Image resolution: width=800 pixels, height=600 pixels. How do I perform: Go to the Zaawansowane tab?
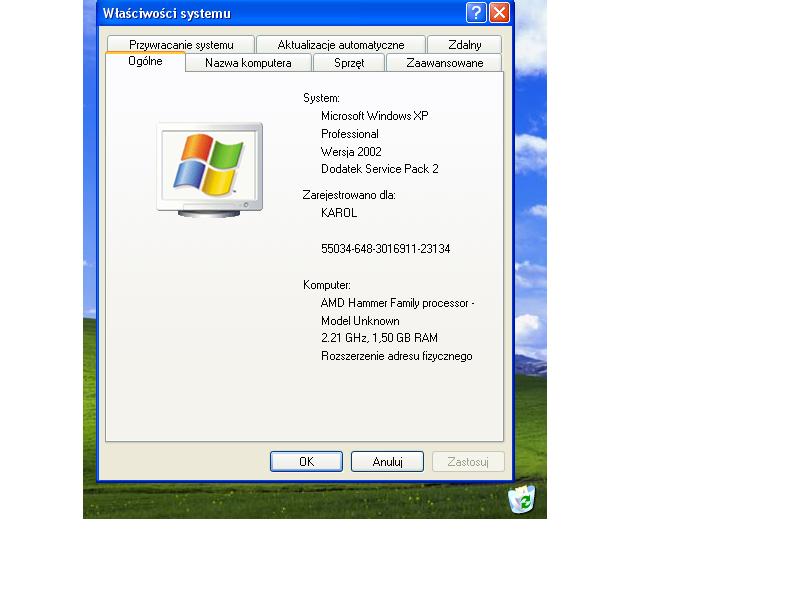(x=444, y=63)
